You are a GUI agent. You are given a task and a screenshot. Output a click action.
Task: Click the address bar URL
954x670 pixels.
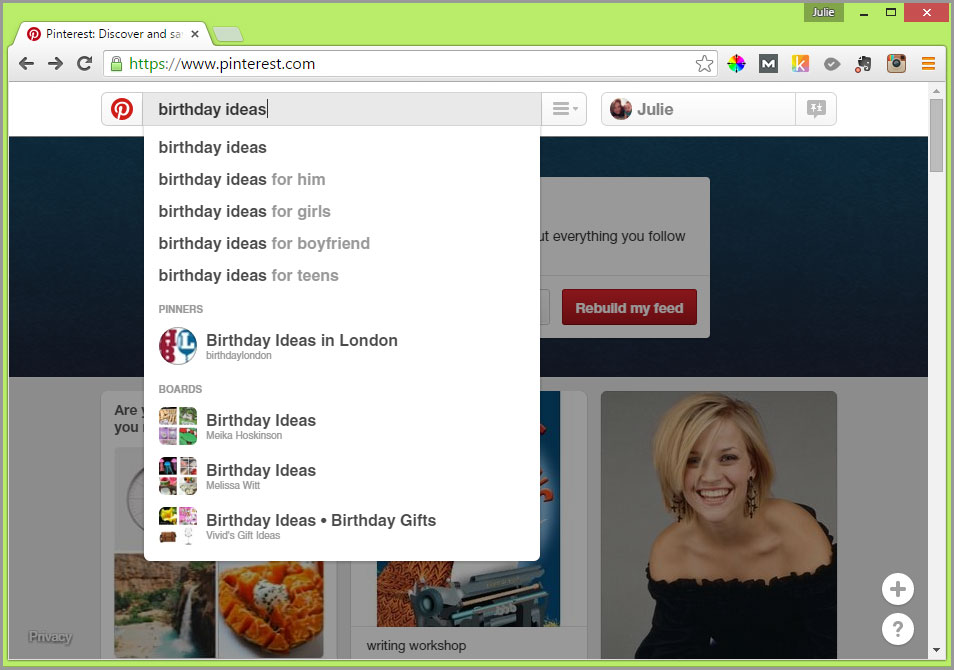[222, 64]
